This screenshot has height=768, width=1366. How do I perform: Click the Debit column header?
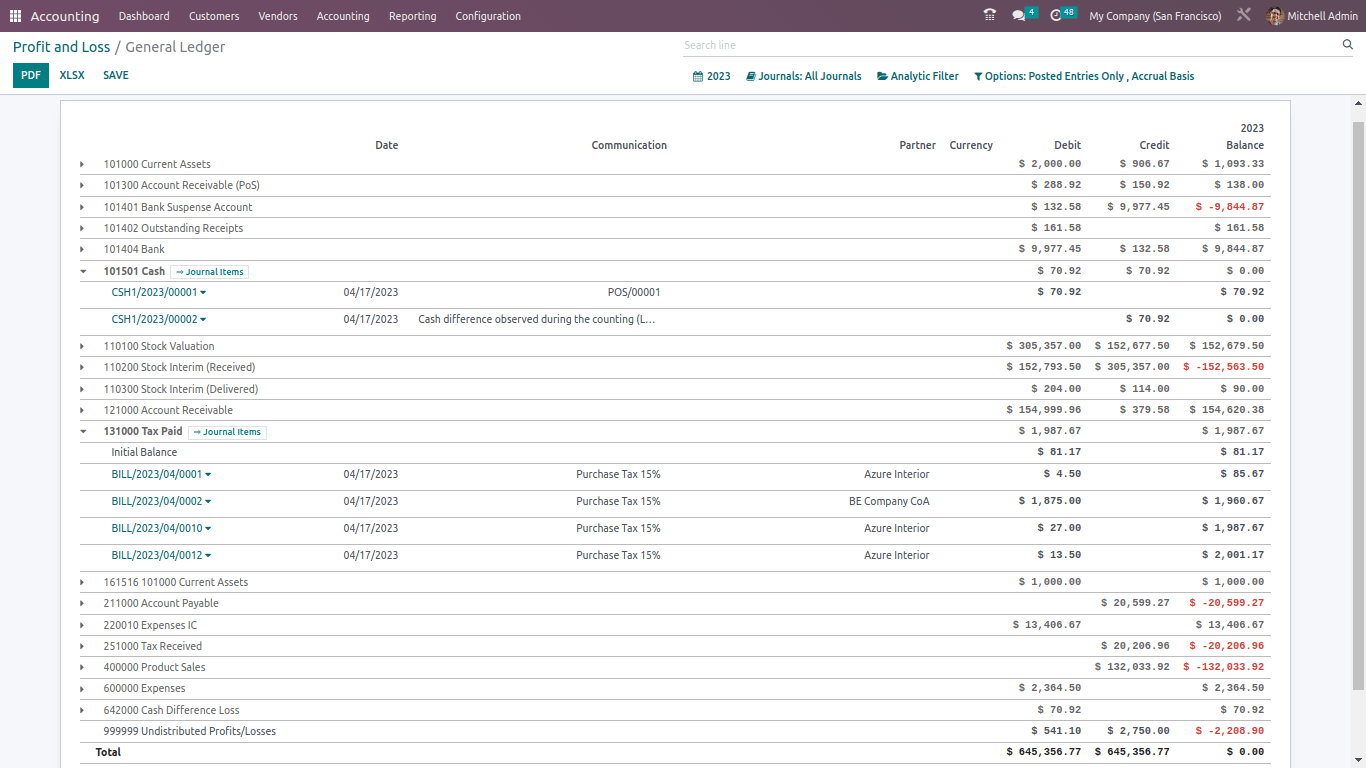[x=1067, y=145]
